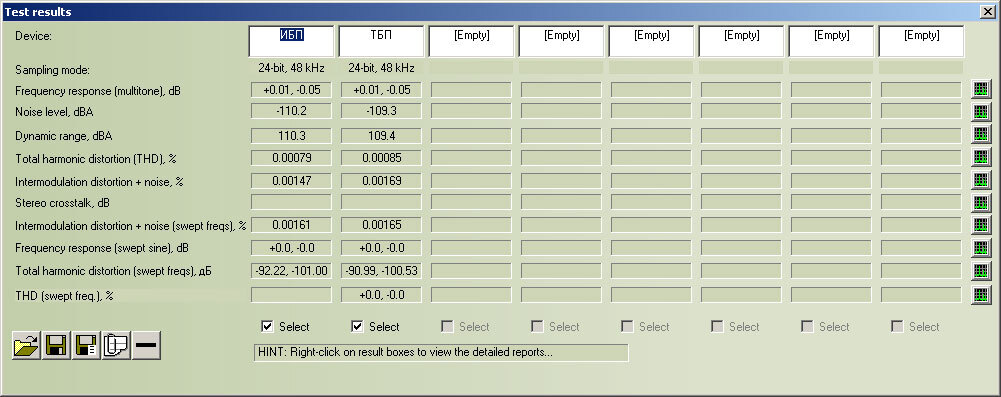Viewport: 1001px width, 397px height.
Task: Click the save results floppy disk icon
Action: click(x=56, y=345)
